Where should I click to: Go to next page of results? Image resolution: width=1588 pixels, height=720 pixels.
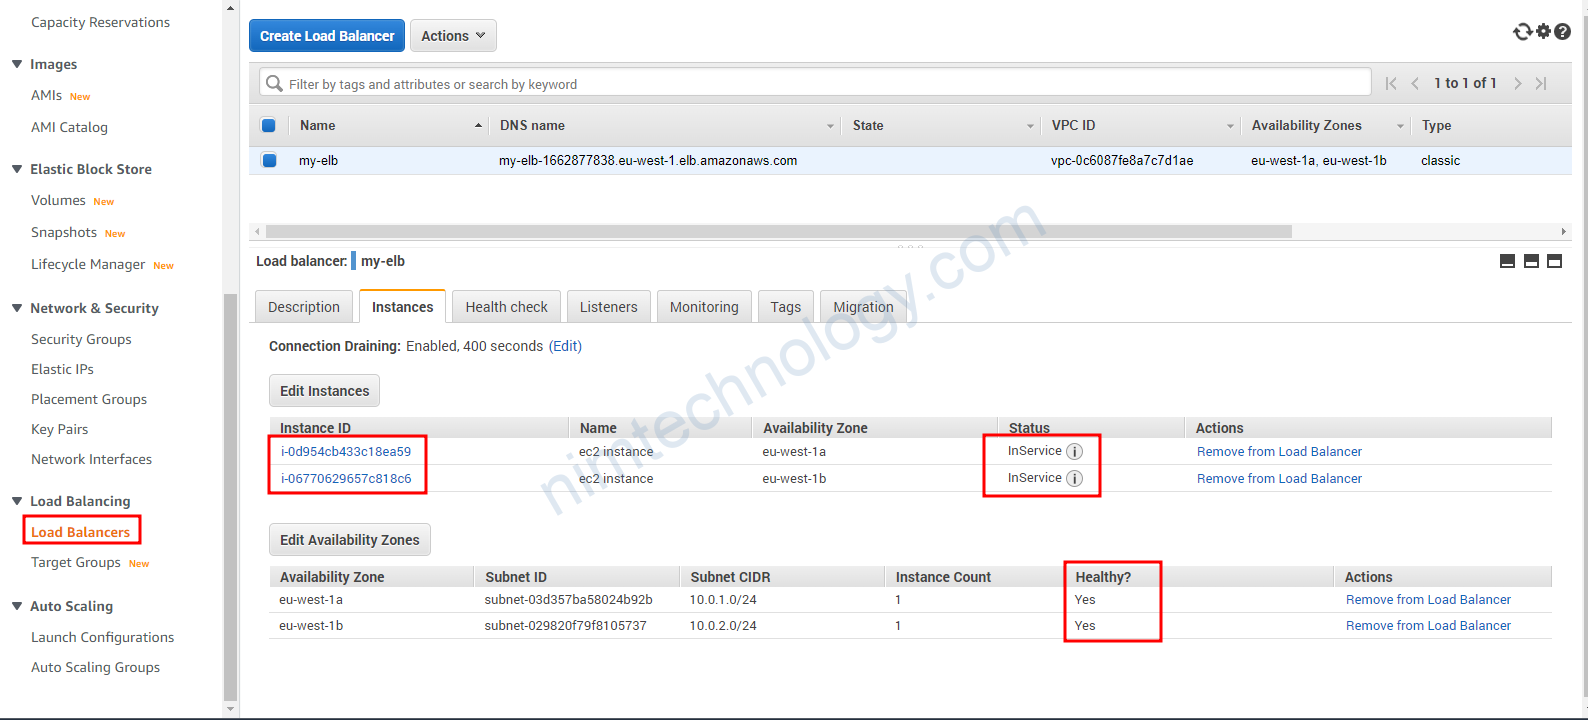click(x=1517, y=83)
